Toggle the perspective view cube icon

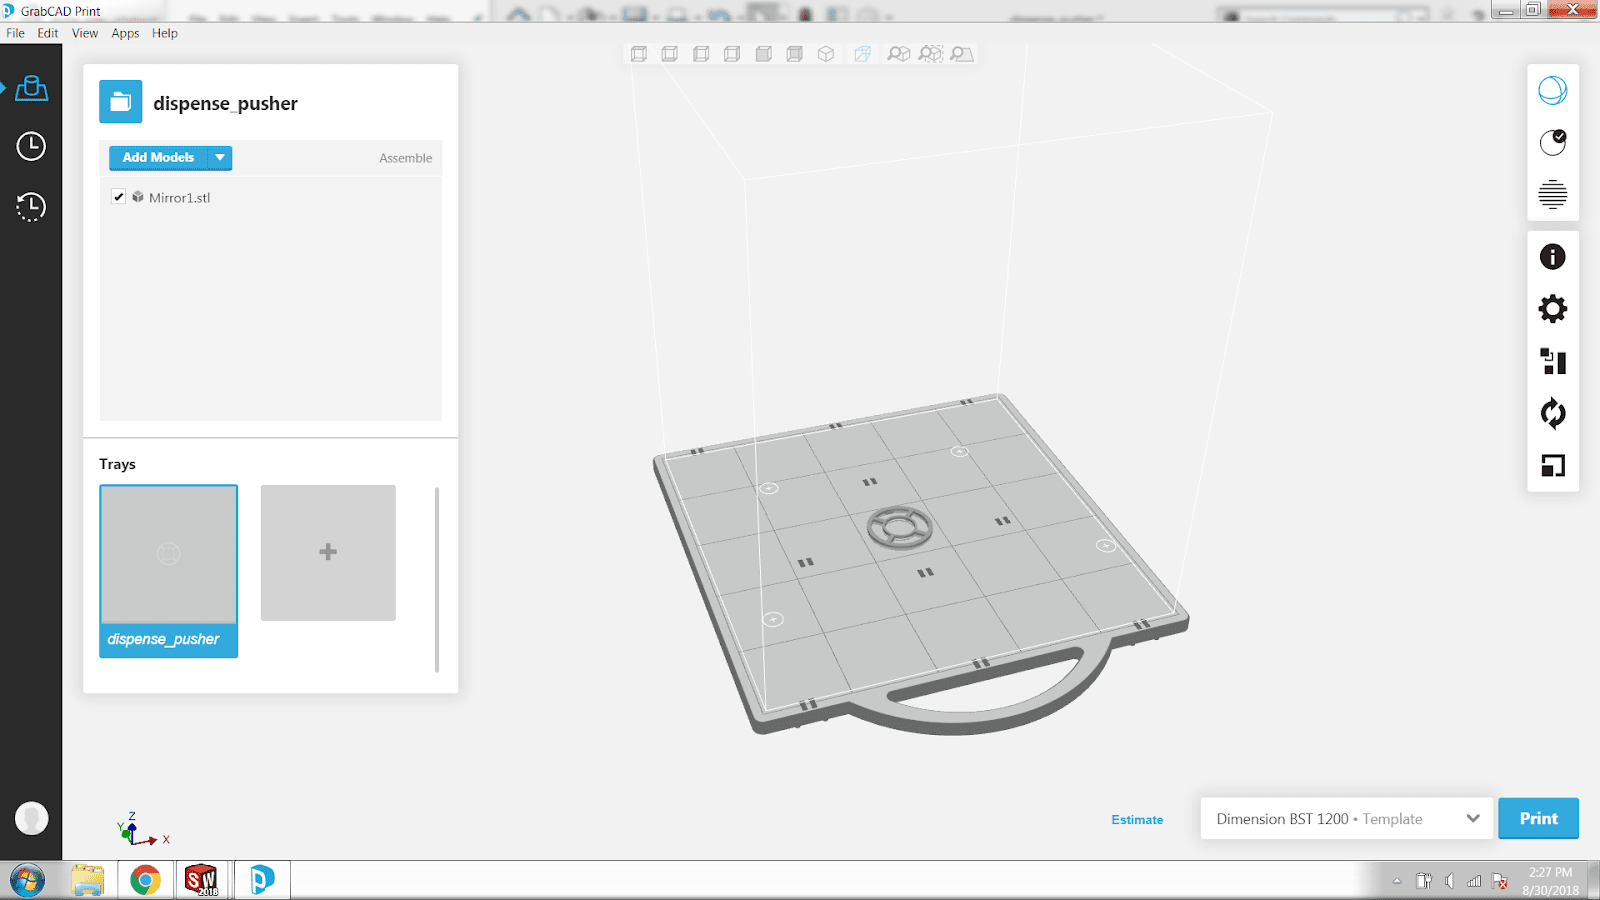click(x=862, y=54)
